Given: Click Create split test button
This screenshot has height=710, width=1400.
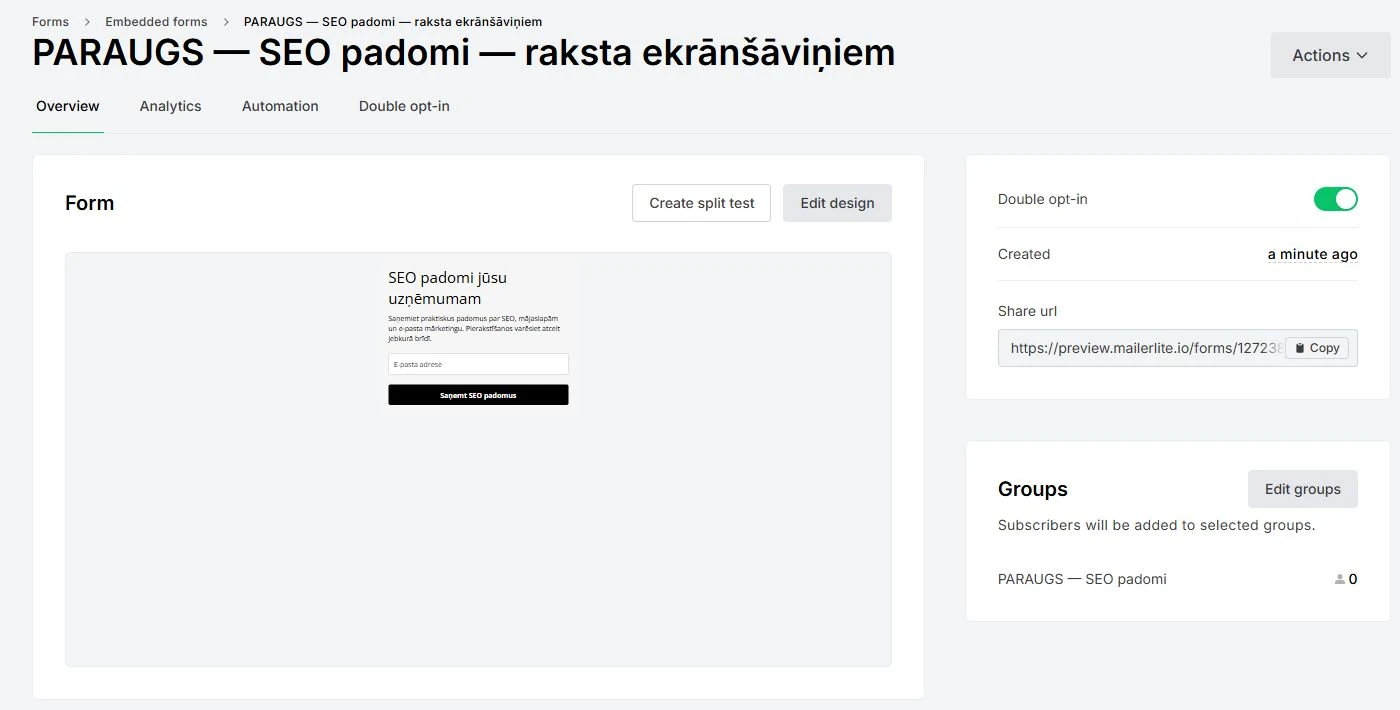Looking at the screenshot, I should pyautogui.click(x=701, y=203).
